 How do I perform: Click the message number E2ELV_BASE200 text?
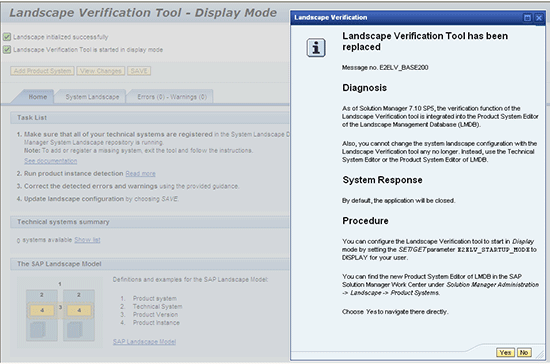(385, 67)
